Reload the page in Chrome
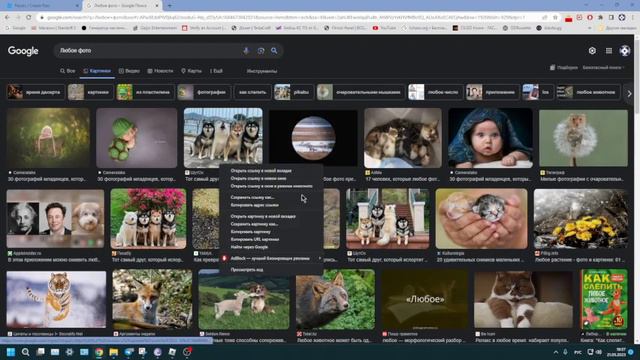This screenshot has width=640, height=360. 29,17
